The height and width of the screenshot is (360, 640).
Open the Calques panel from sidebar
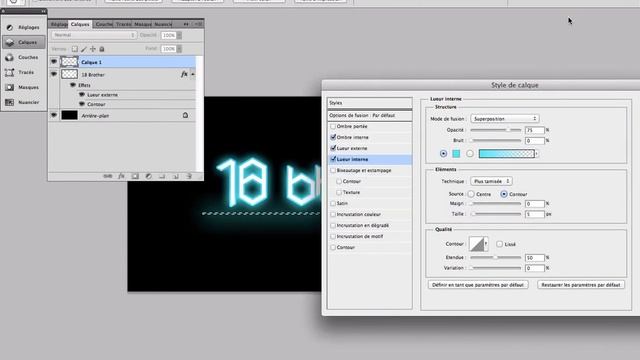[24, 42]
